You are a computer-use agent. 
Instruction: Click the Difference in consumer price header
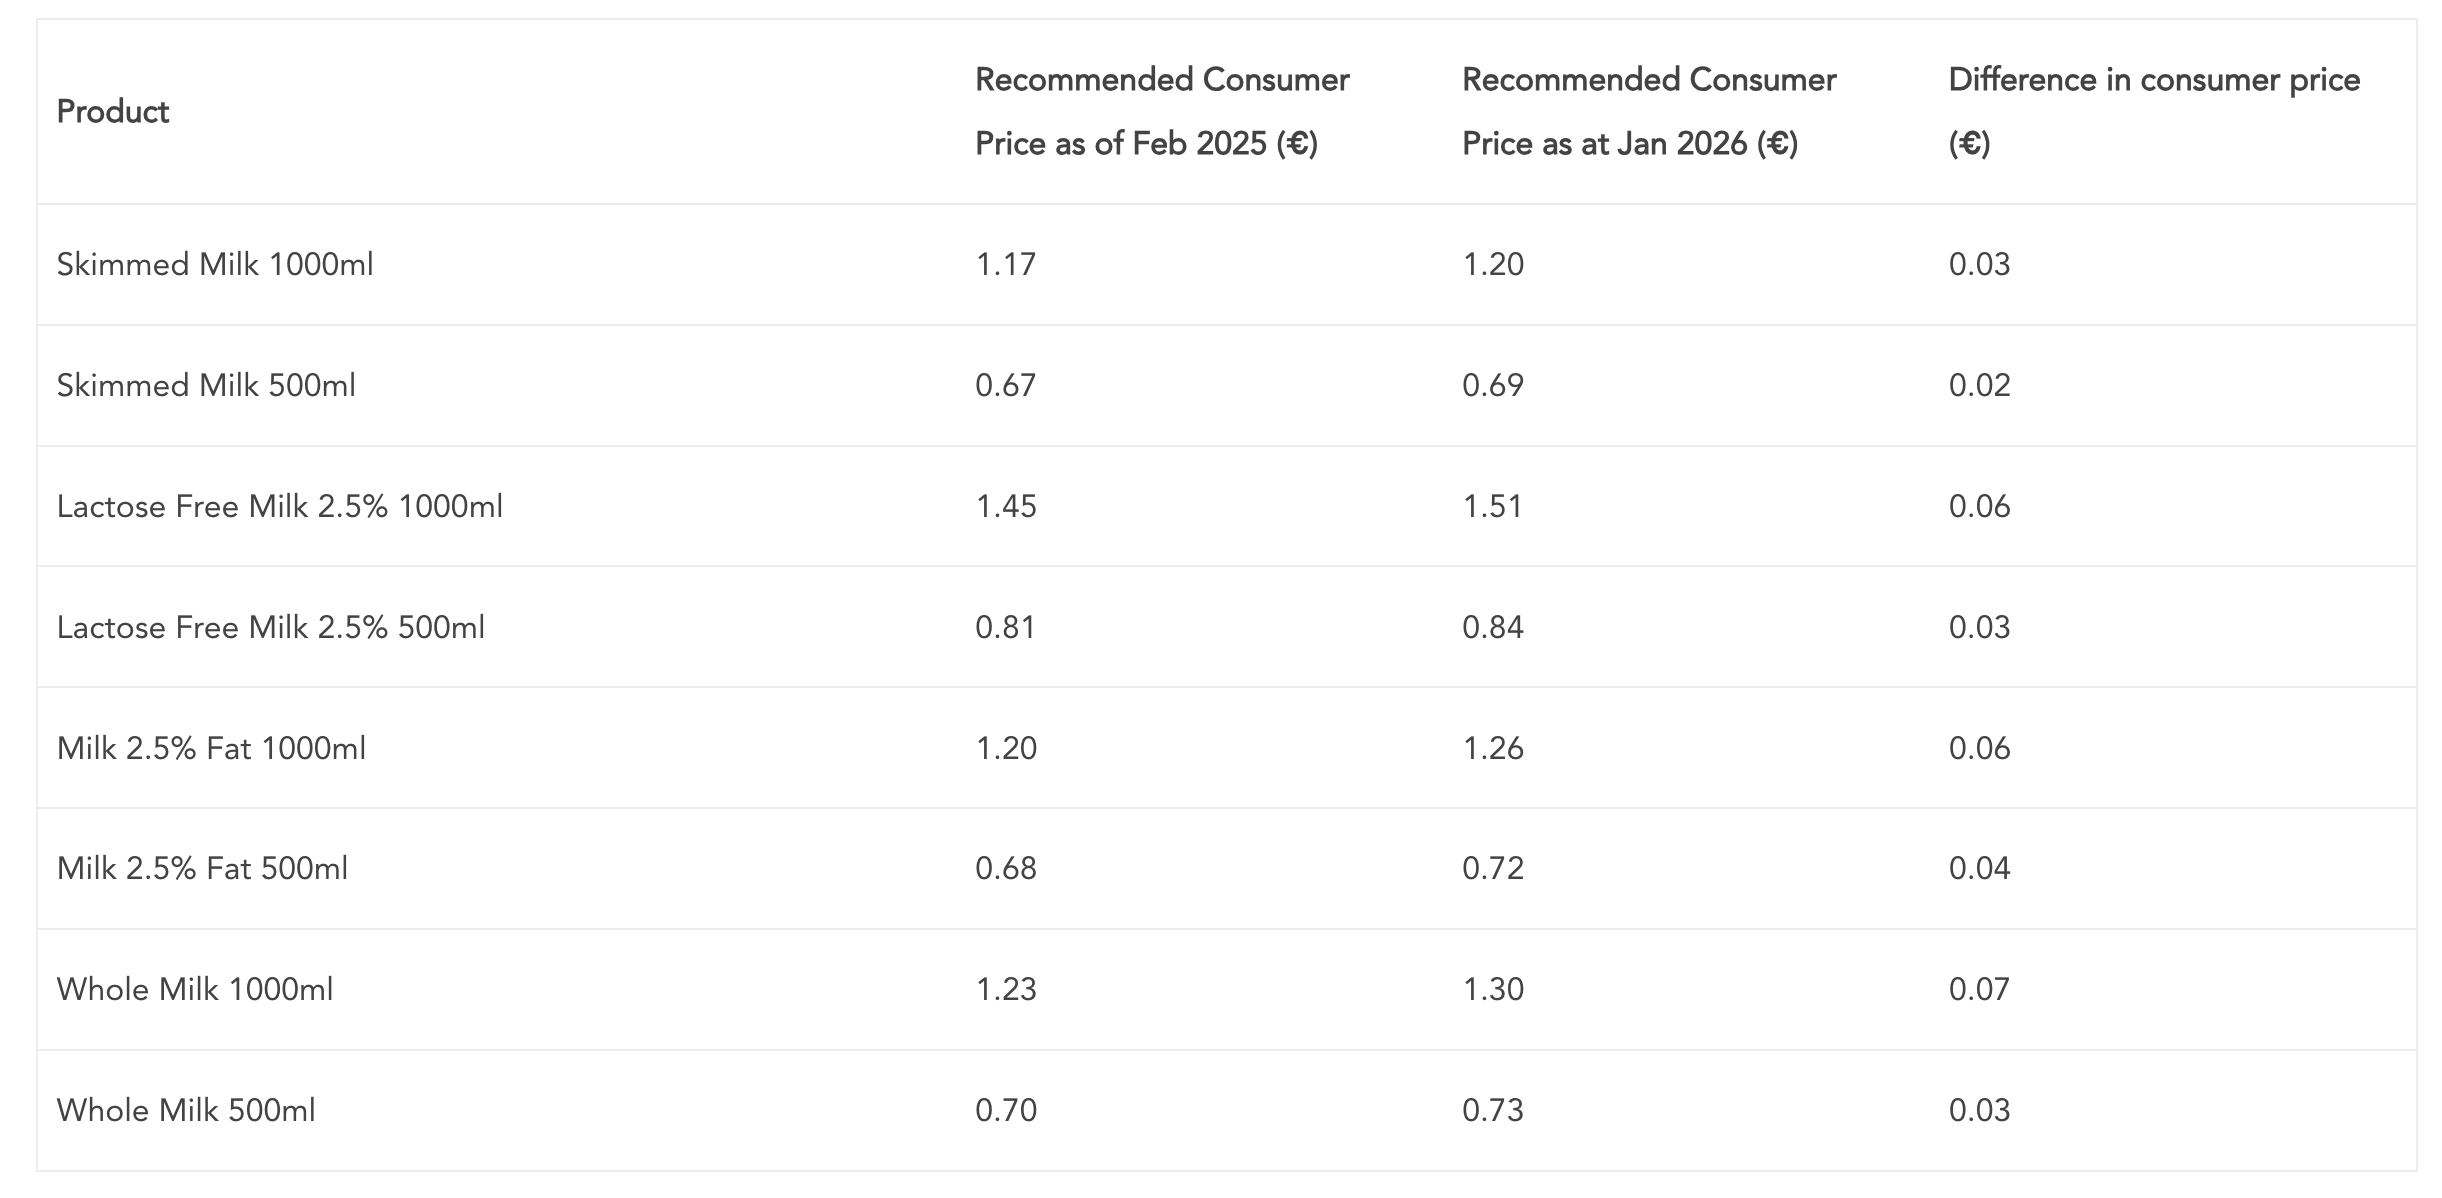point(2153,112)
